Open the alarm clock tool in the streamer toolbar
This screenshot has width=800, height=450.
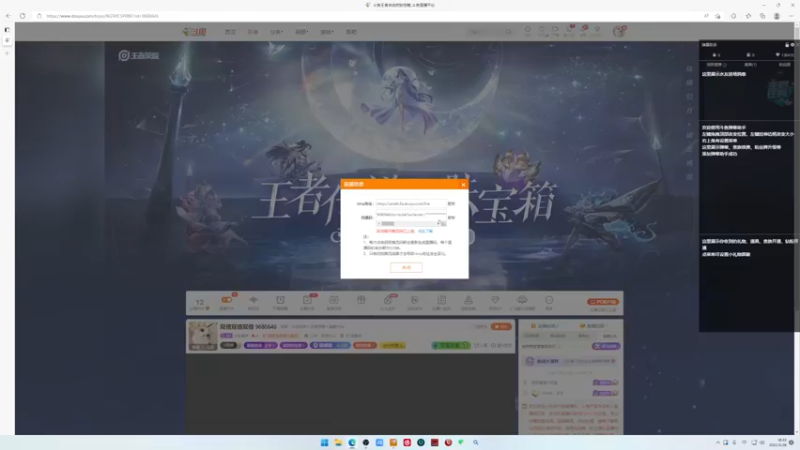[280, 302]
